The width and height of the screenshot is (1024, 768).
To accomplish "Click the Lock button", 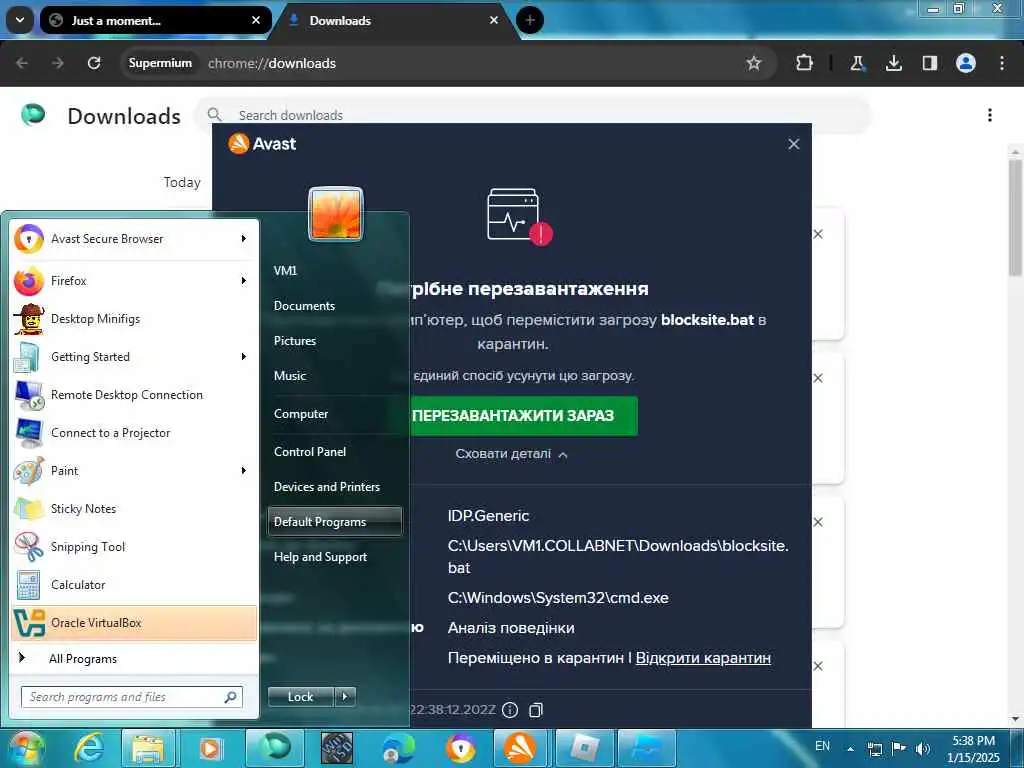I will tap(301, 697).
